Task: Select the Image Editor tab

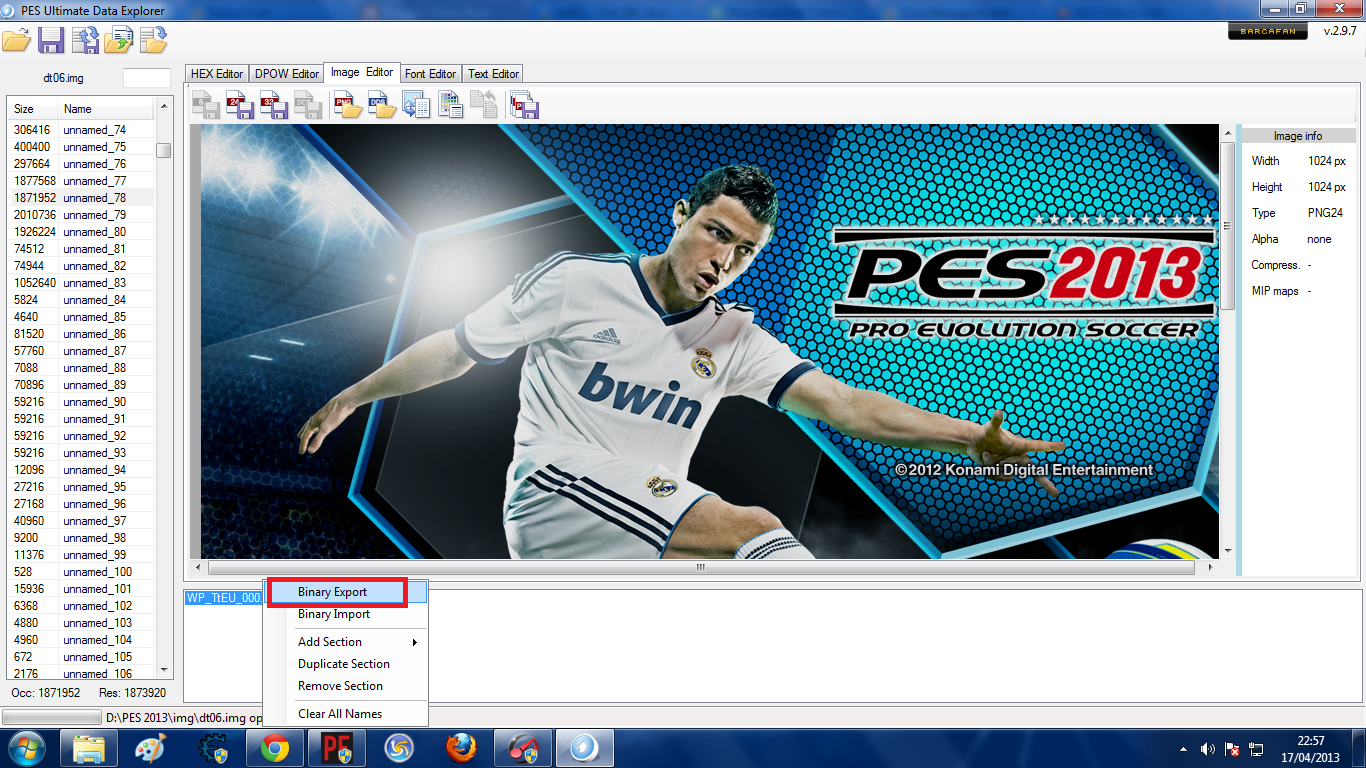Action: tap(362, 72)
